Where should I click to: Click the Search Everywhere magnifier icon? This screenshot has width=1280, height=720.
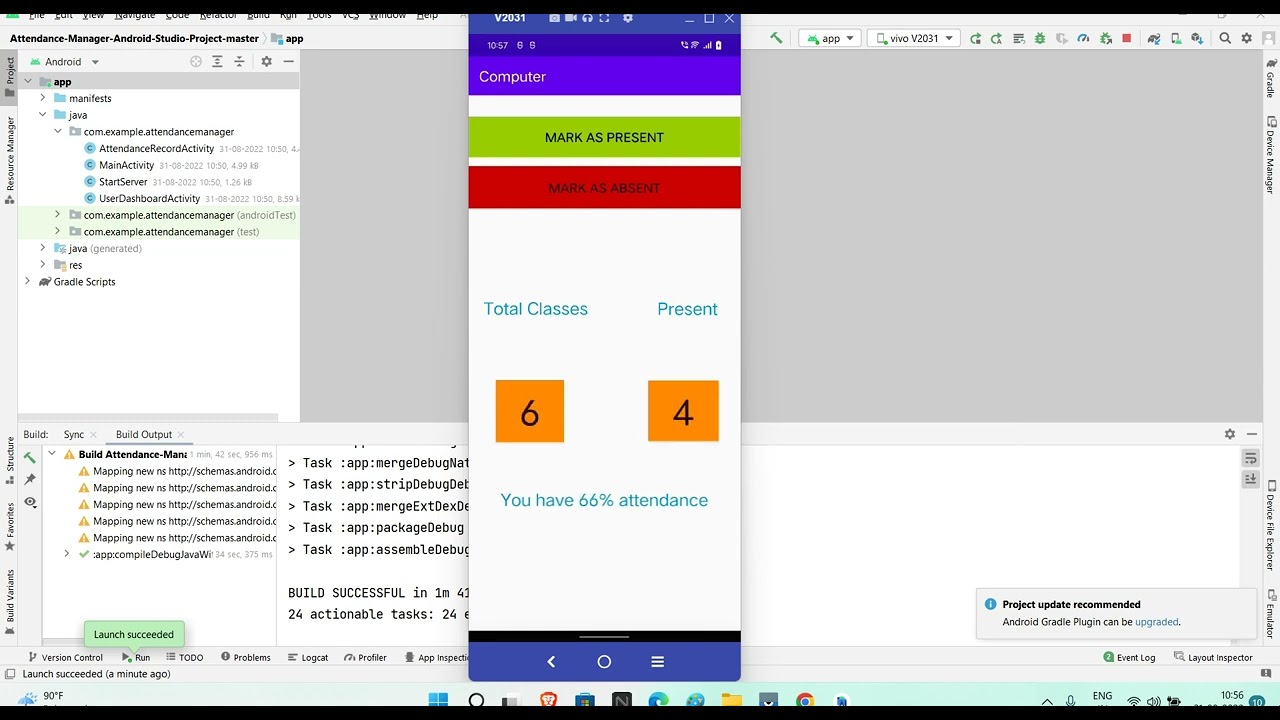pos(1225,38)
